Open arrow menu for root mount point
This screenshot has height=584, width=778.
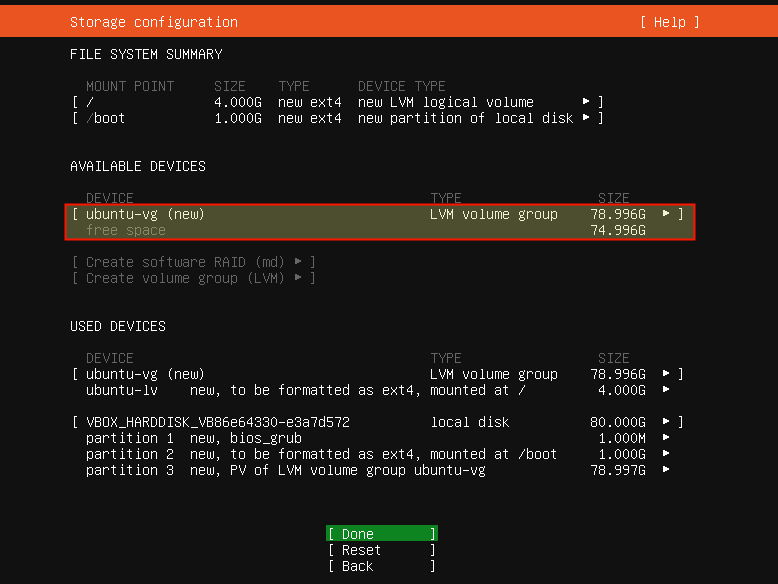point(586,102)
